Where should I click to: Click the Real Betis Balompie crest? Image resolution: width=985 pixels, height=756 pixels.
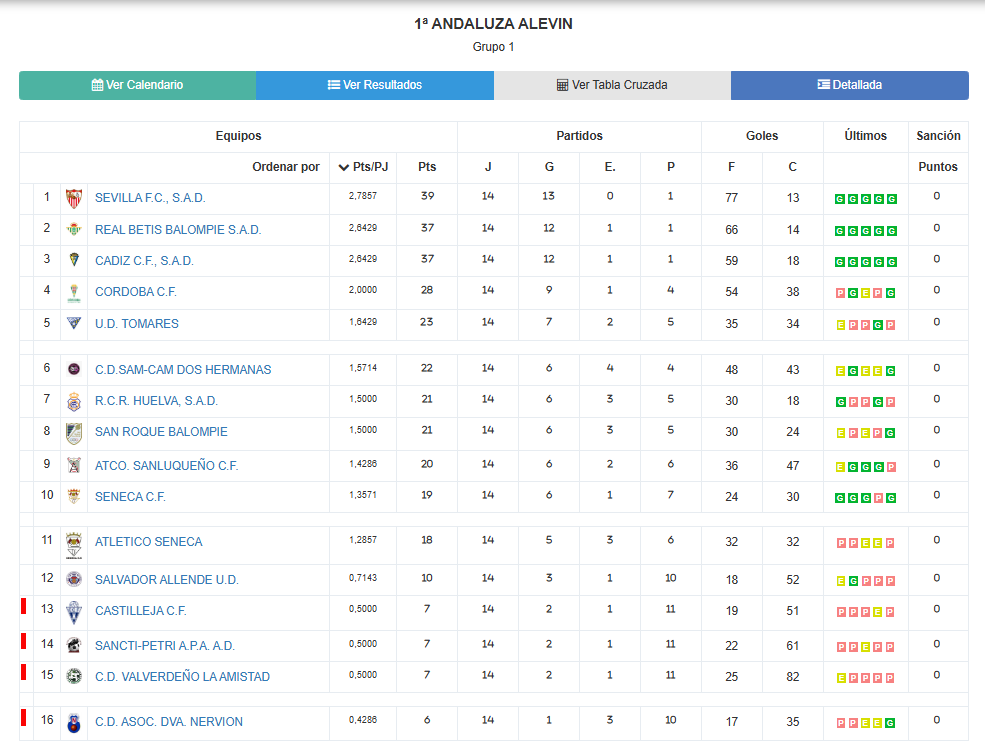[x=73, y=229]
